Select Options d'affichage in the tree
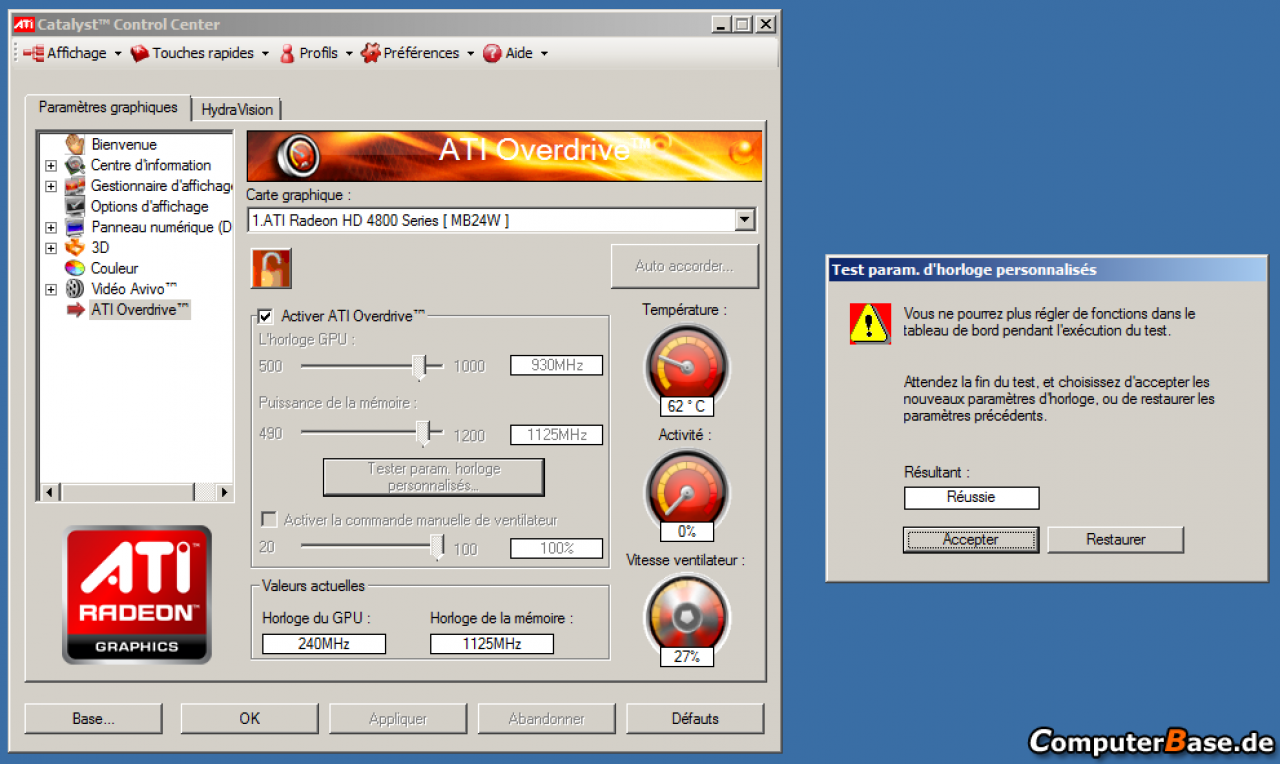1280x764 pixels. 149,206
